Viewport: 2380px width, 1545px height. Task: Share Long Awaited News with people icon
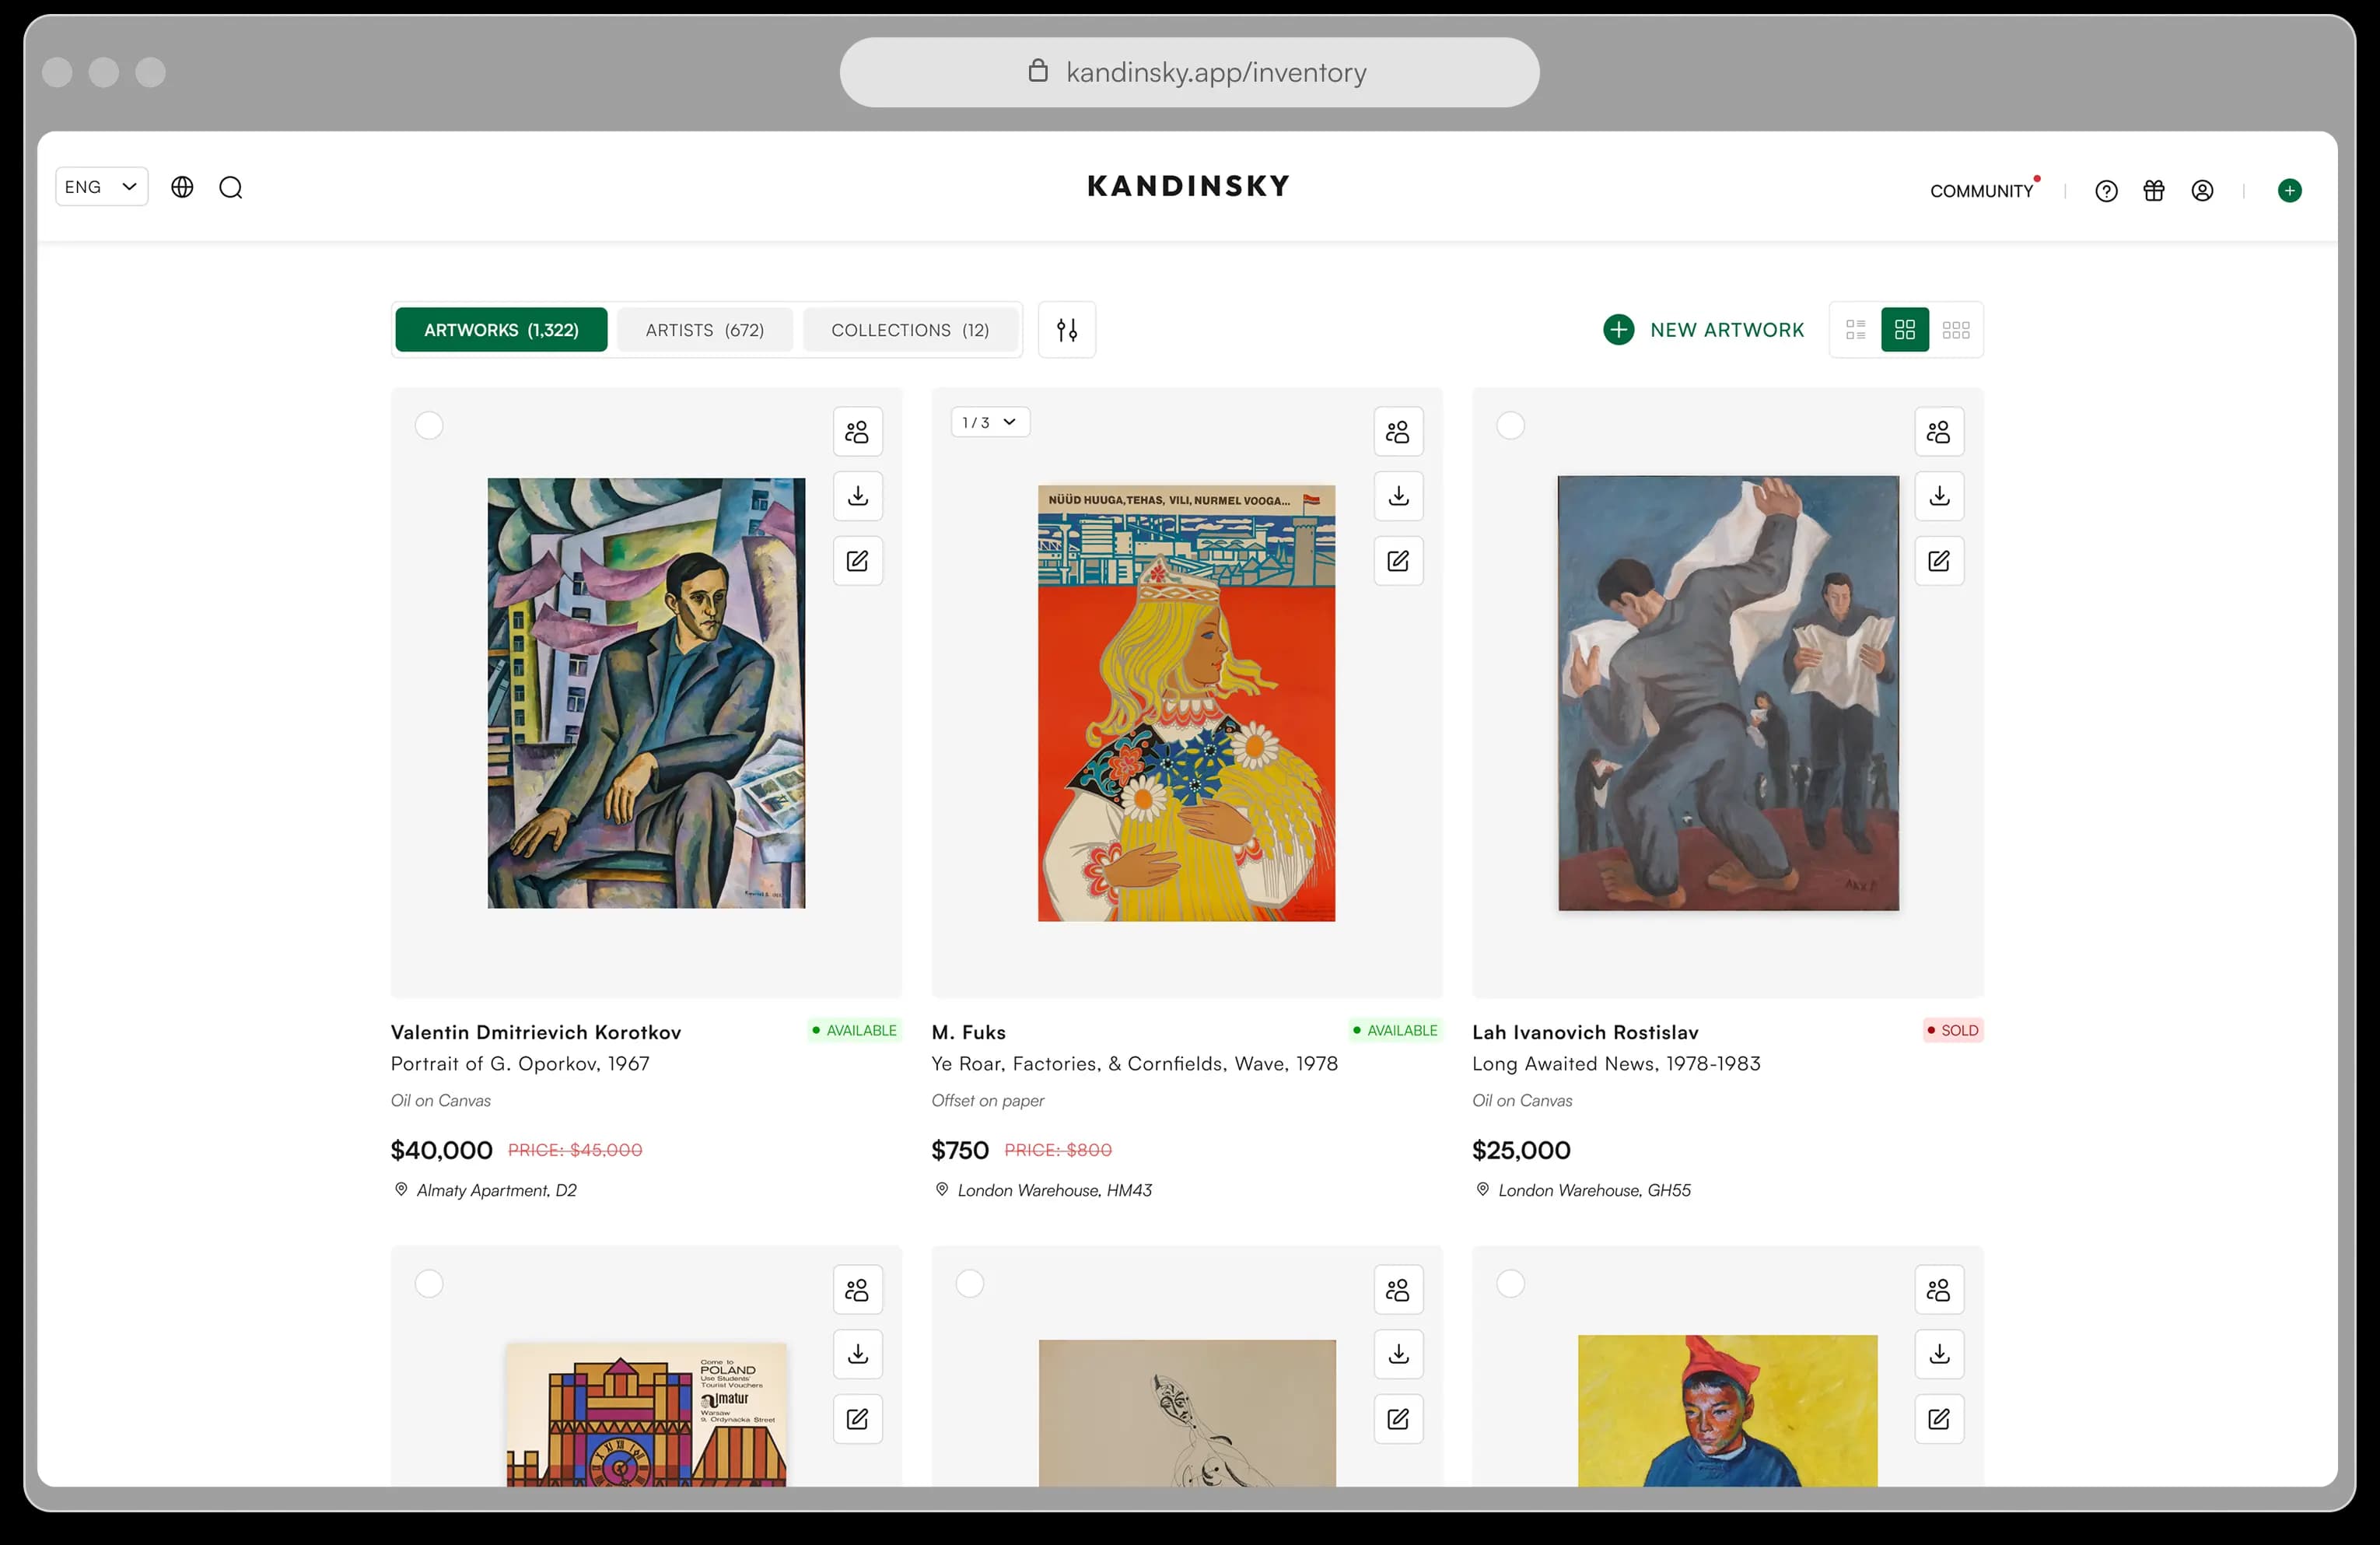click(1939, 432)
